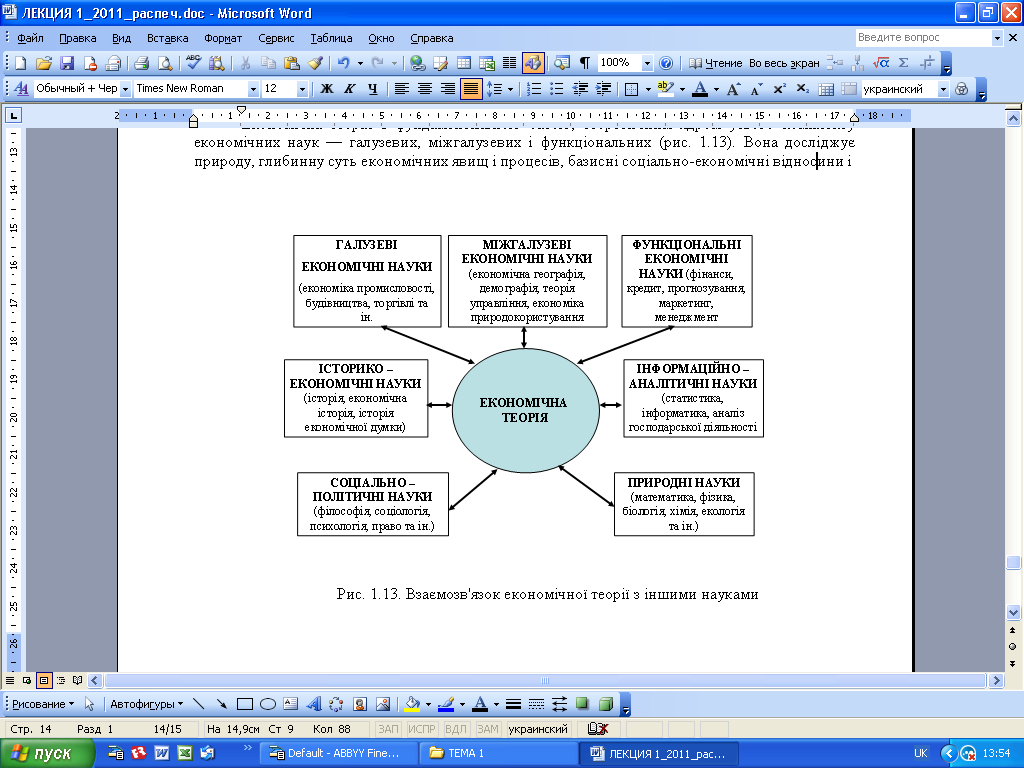Viewport: 1024px width, 768px height.
Task: Toggle show paragraph marks ¶
Action: tap(584, 63)
